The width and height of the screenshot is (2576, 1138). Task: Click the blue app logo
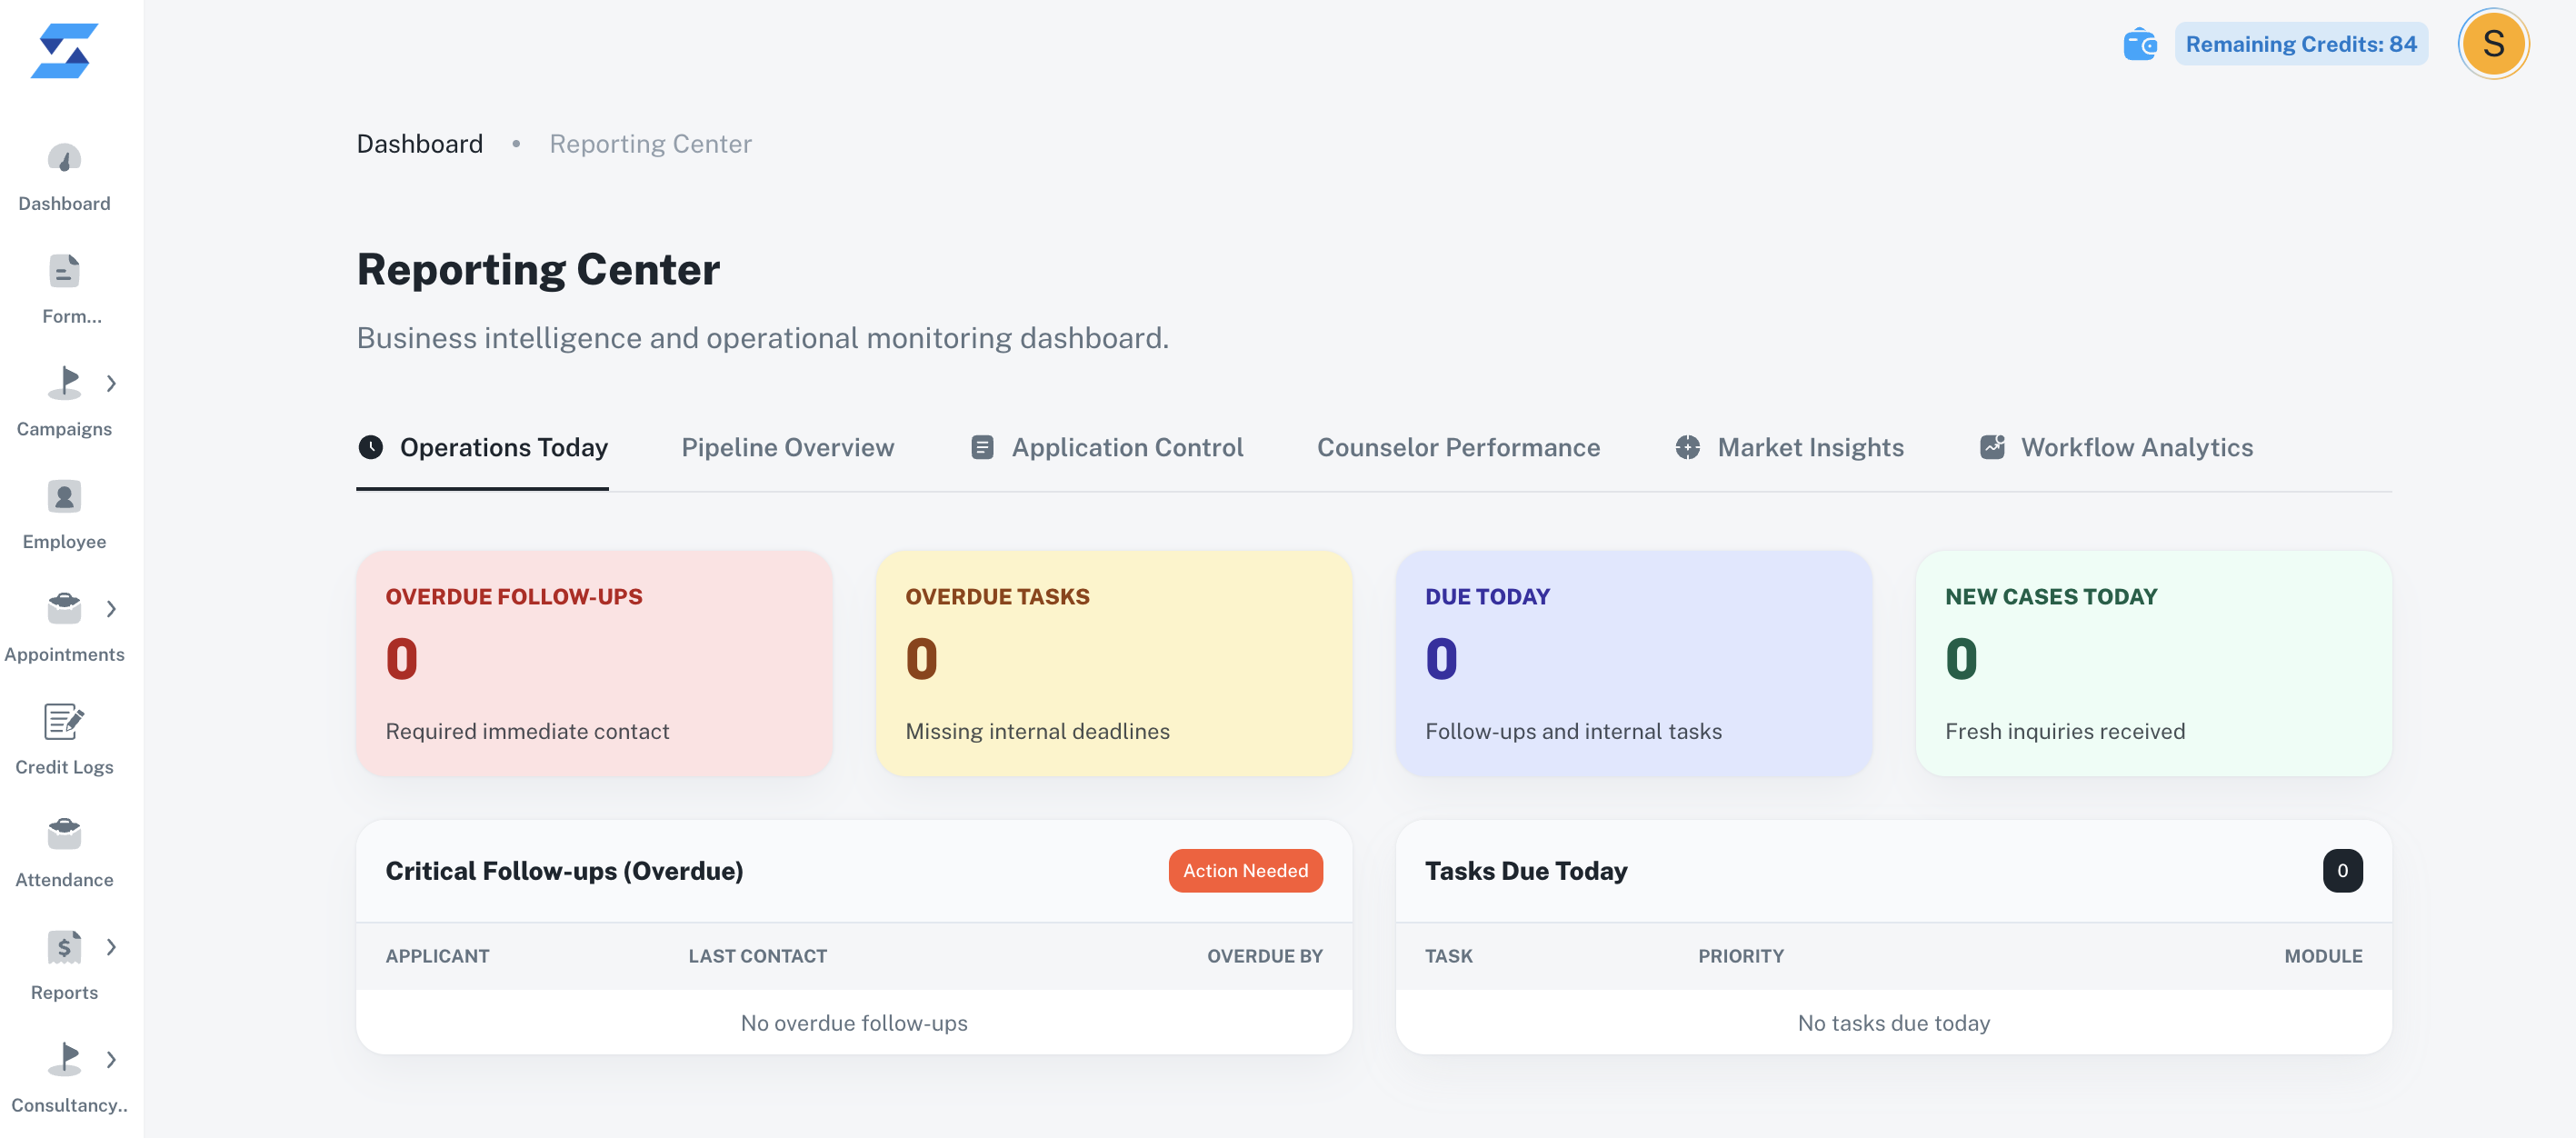point(64,50)
